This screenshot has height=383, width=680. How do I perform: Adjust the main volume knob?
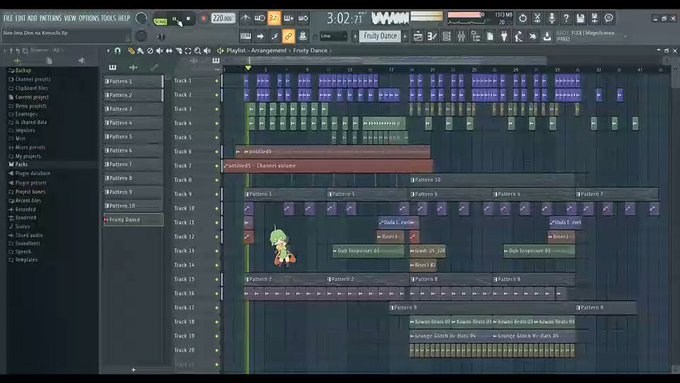click(141, 18)
